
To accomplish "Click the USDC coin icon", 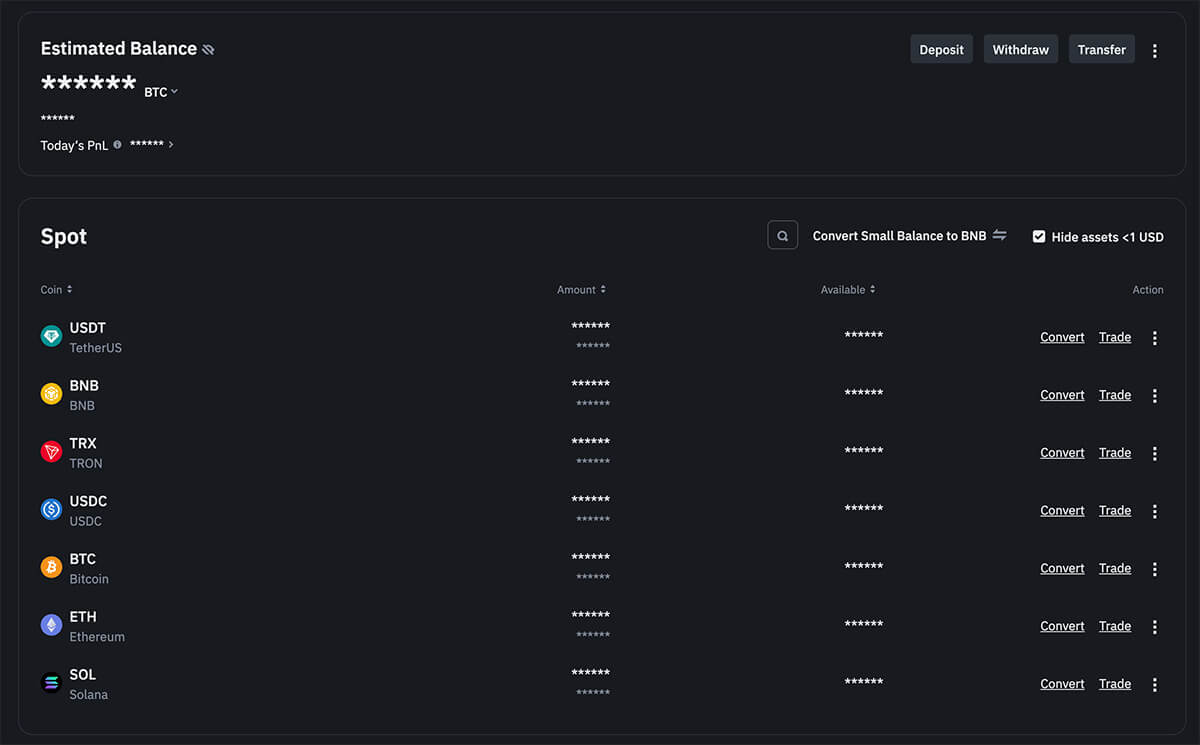I will [51, 510].
